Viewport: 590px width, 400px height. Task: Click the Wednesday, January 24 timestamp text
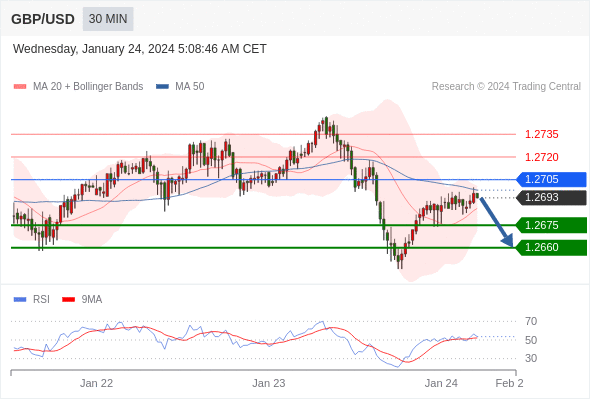coord(140,49)
